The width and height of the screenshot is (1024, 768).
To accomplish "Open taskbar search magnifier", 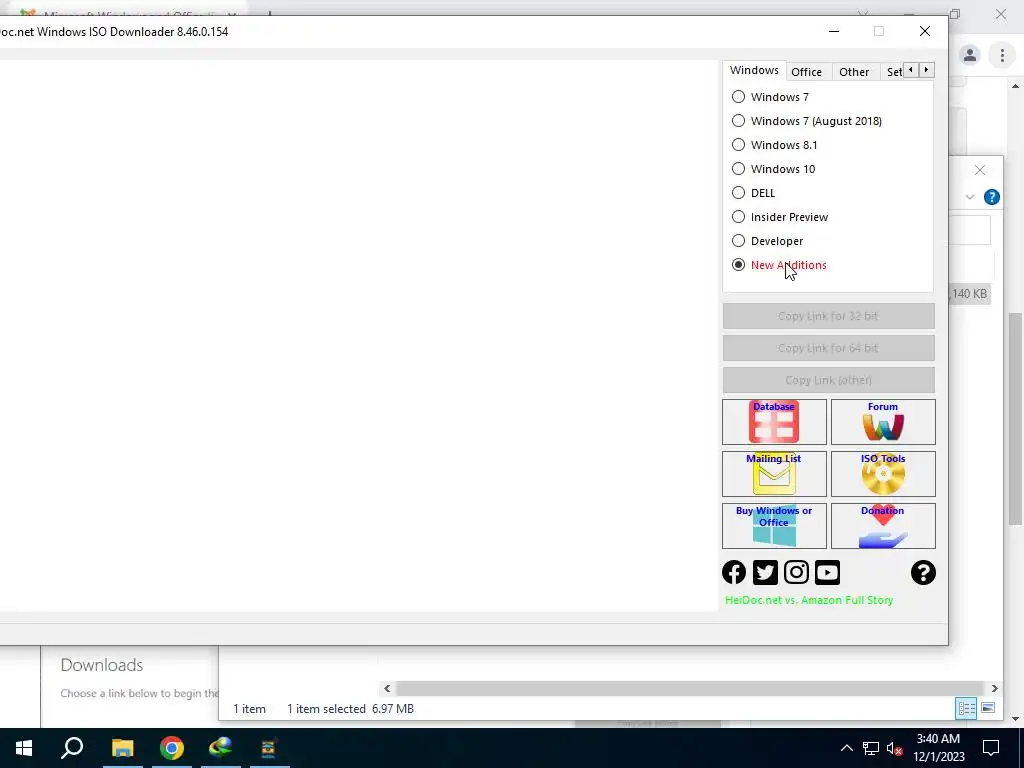I will 72,748.
